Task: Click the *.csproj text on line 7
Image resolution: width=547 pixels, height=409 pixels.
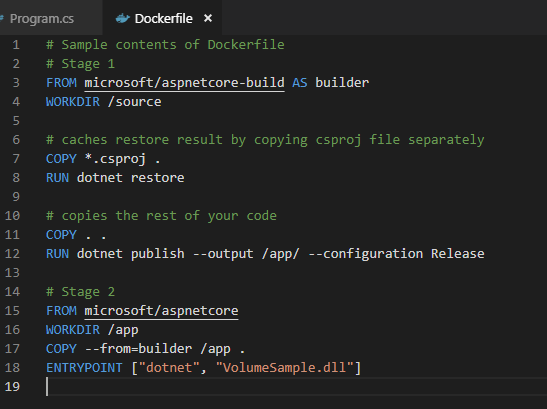Action: click(115, 159)
